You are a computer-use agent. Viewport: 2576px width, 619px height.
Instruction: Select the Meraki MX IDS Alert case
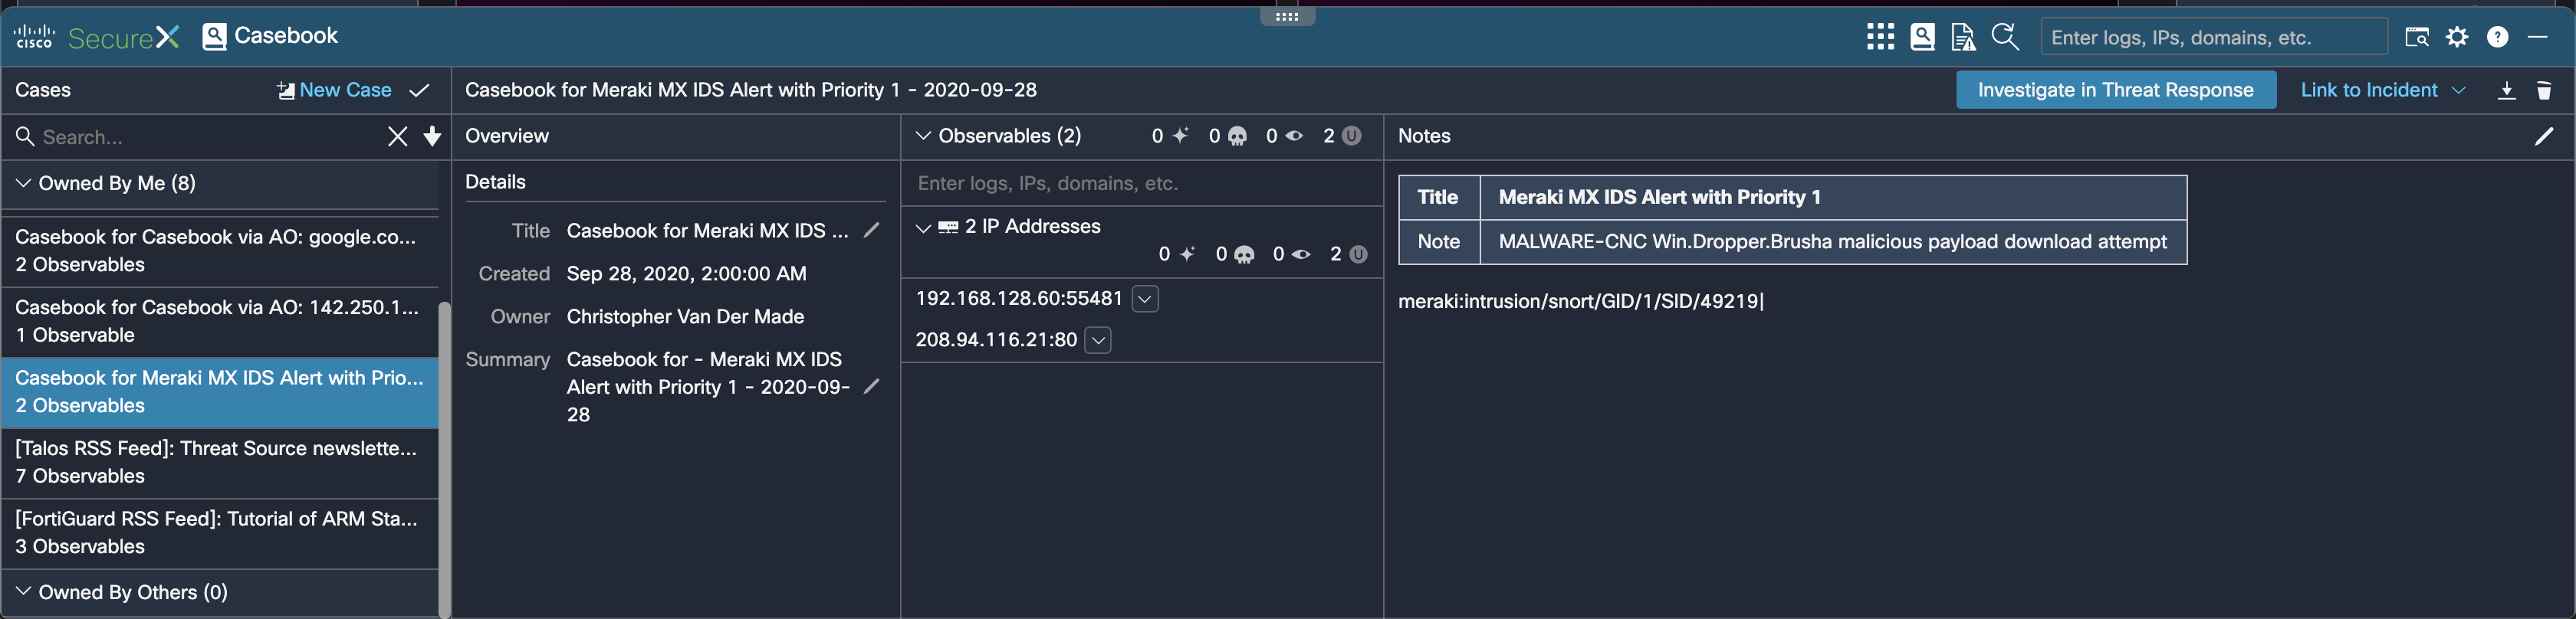220,392
